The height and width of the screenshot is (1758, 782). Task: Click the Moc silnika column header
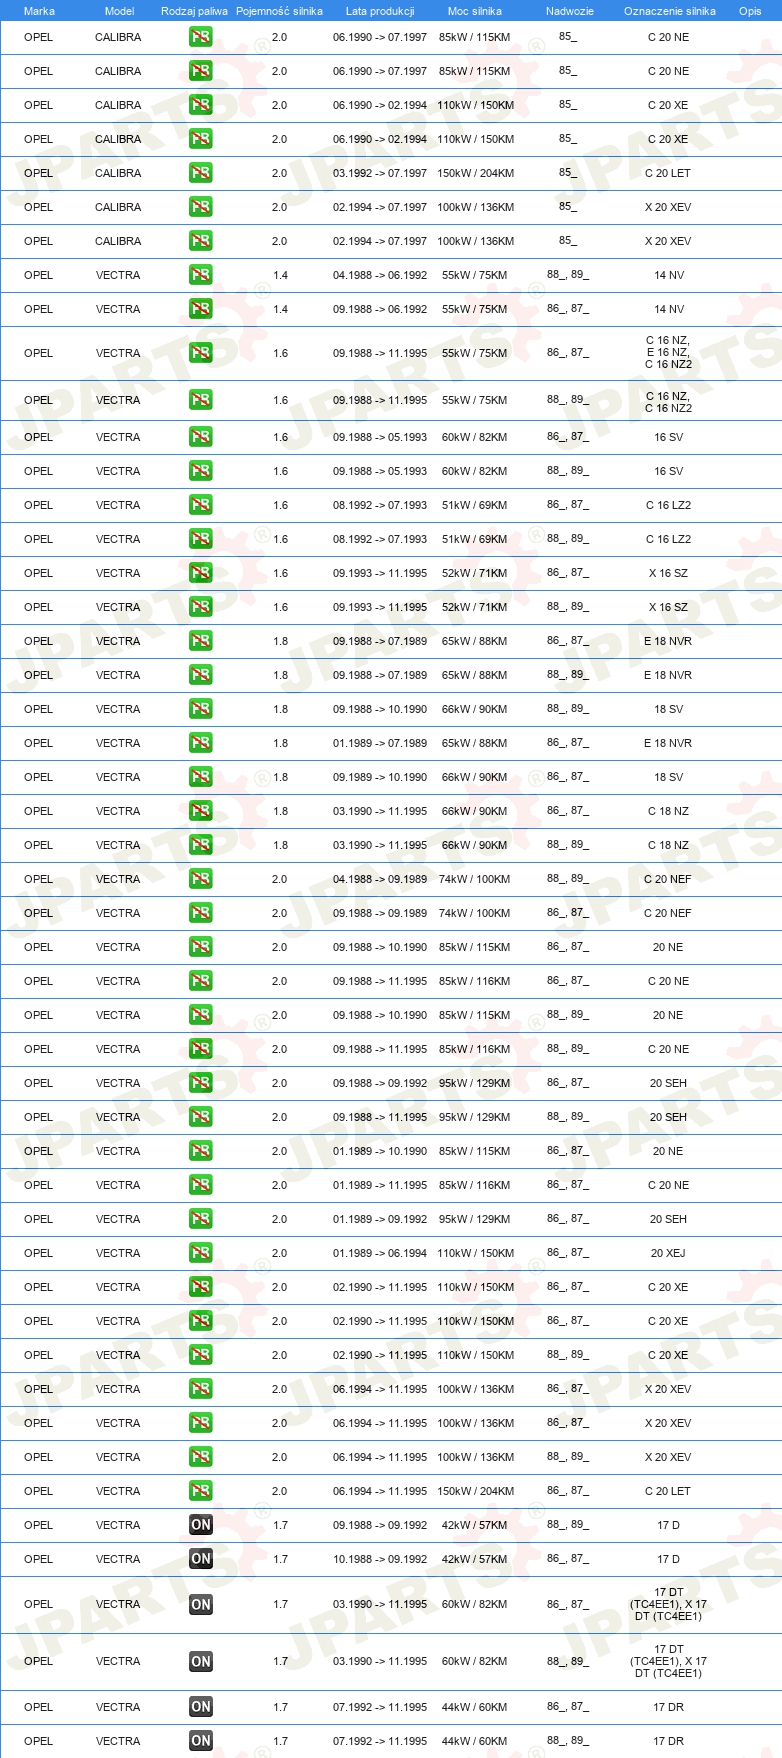[x=475, y=11]
